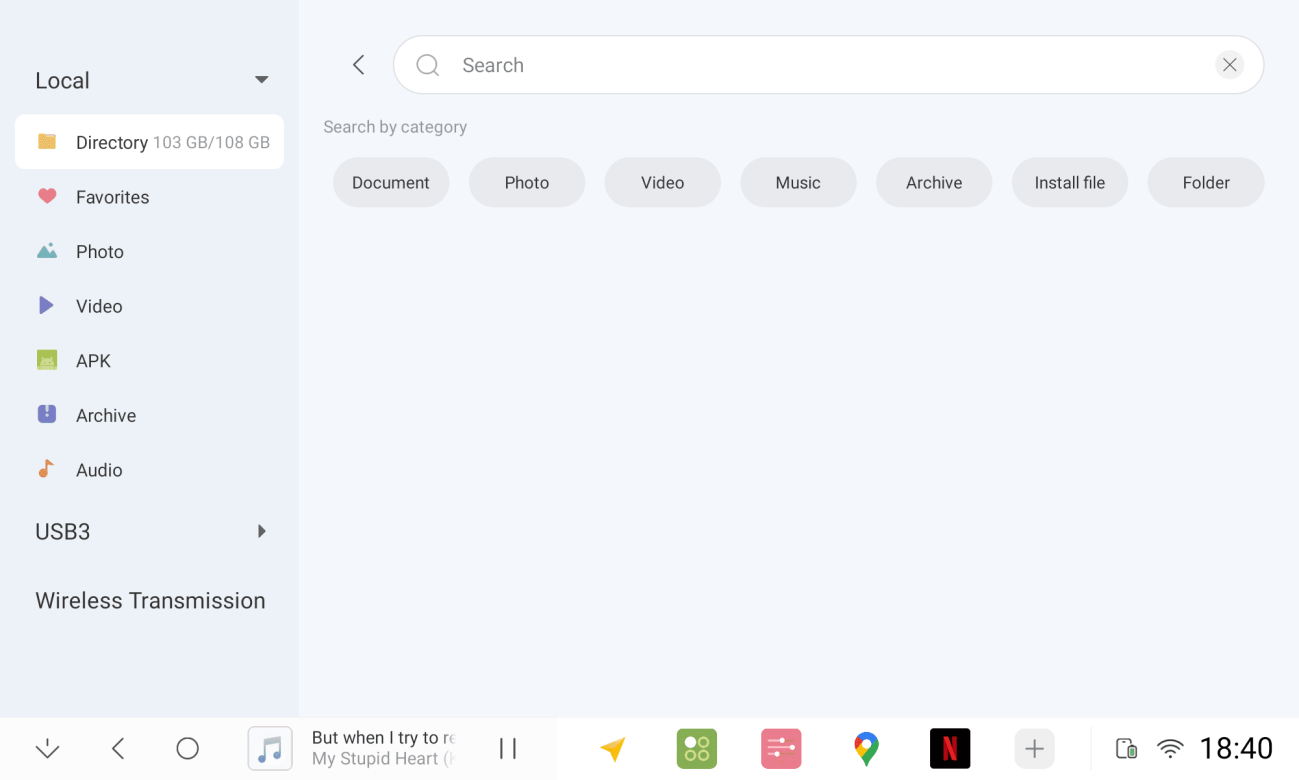The image size is (1299, 780).
Task: Click the 18:40 clock
Action: (1236, 748)
